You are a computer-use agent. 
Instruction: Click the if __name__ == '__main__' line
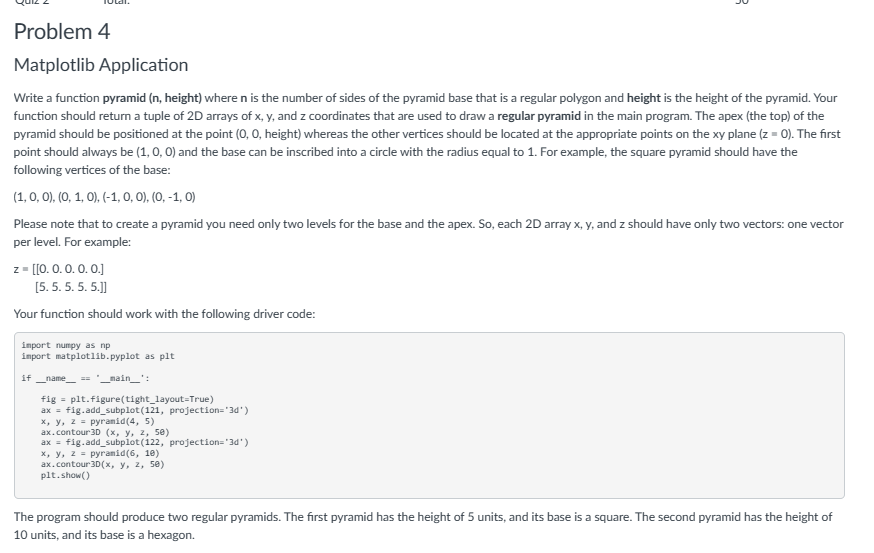pyautogui.click(x=85, y=378)
